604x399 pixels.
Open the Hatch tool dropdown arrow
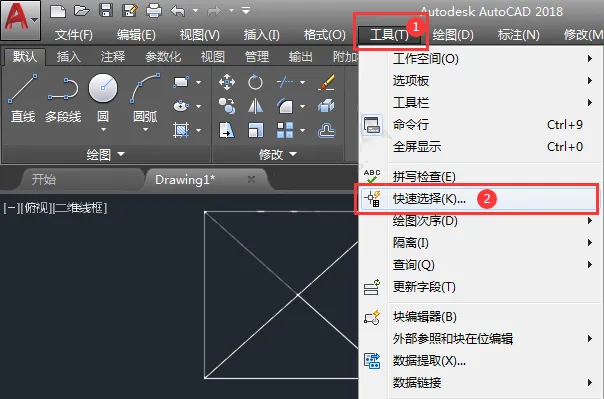[x=198, y=131]
